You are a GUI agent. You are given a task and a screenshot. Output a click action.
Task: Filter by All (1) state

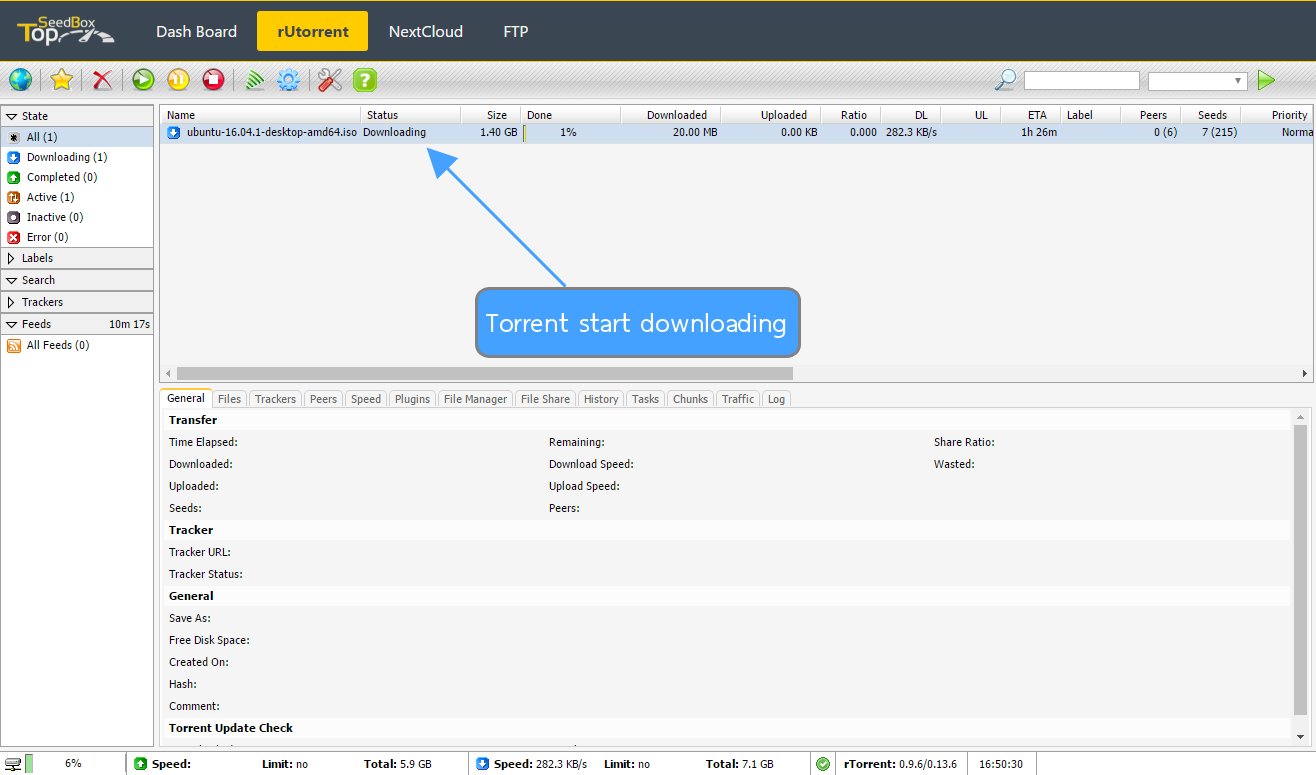click(77, 137)
